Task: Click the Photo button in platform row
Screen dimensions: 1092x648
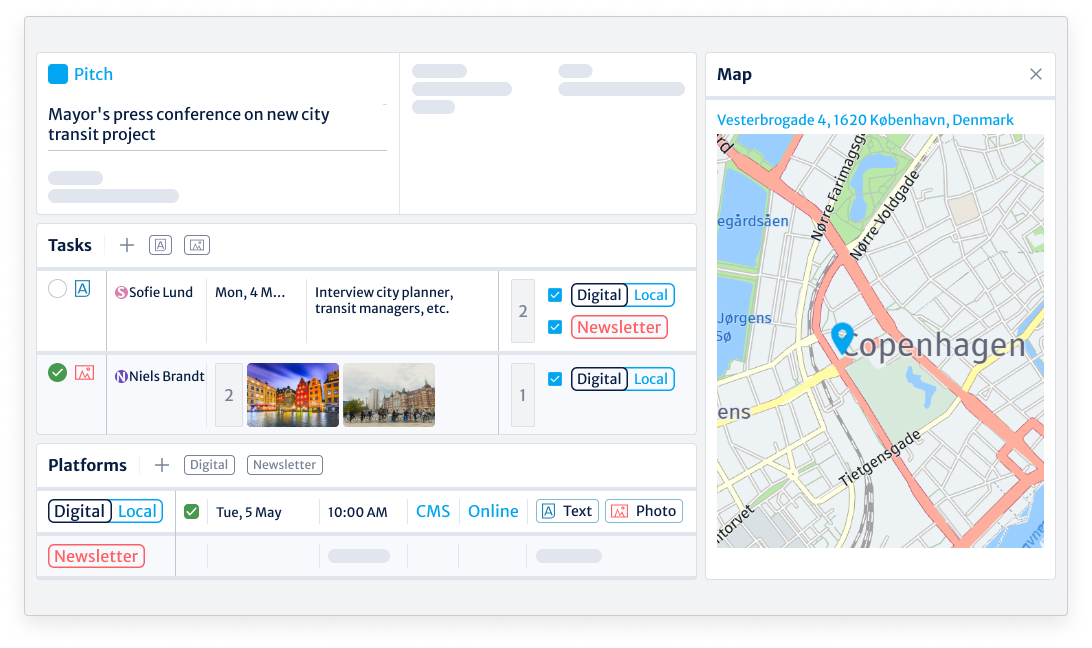Action: [644, 511]
